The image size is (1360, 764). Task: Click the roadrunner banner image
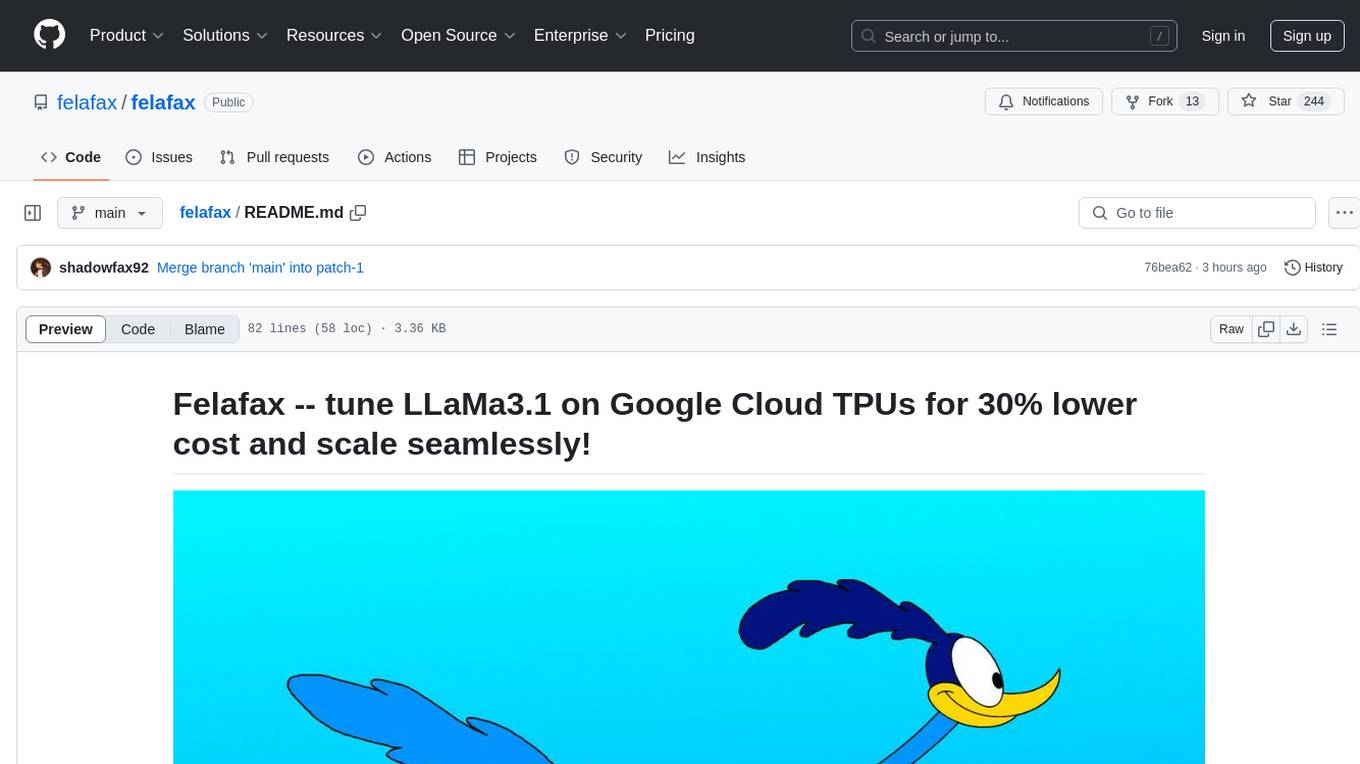(689, 627)
